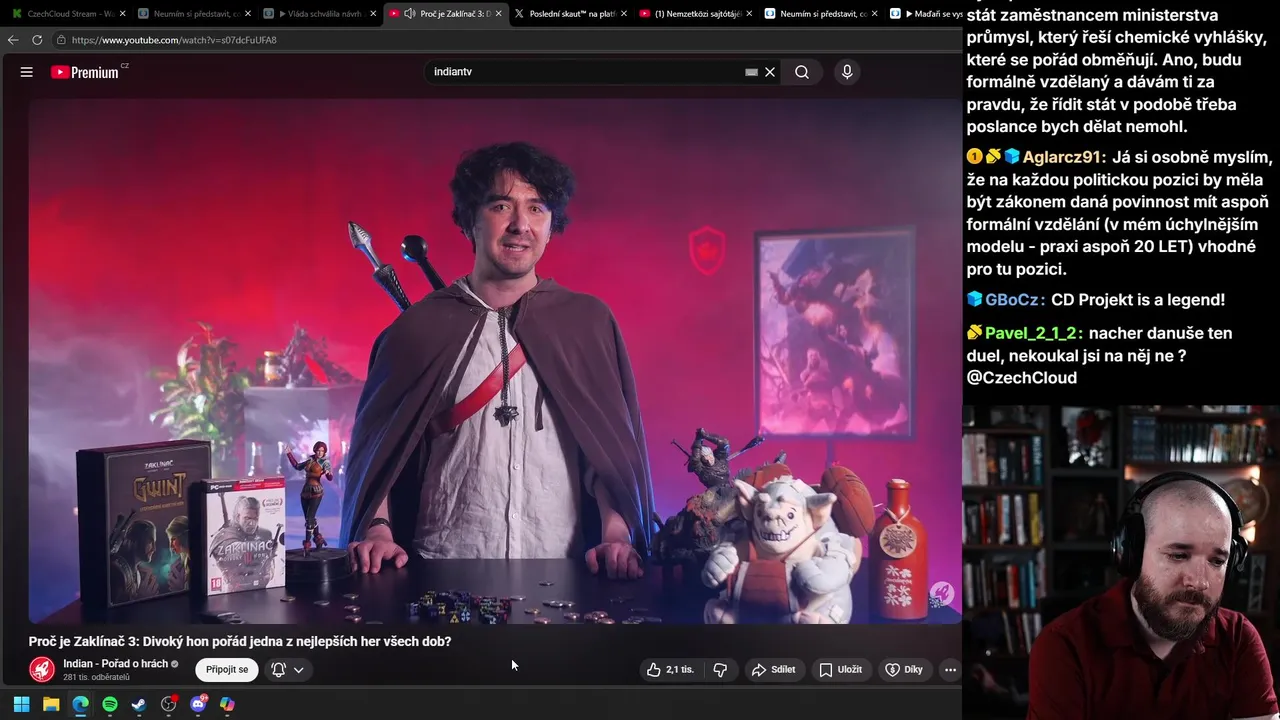This screenshot has width=1280, height=720.
Task: Close the Proč je Zaklínač 3 tab
Action: pyautogui.click(x=498, y=14)
